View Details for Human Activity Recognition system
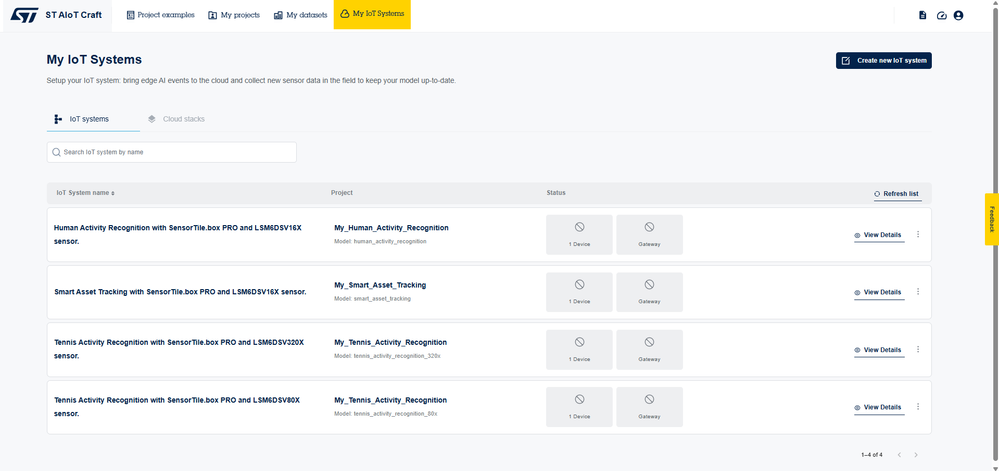The height and width of the screenshot is (471, 999). click(879, 235)
